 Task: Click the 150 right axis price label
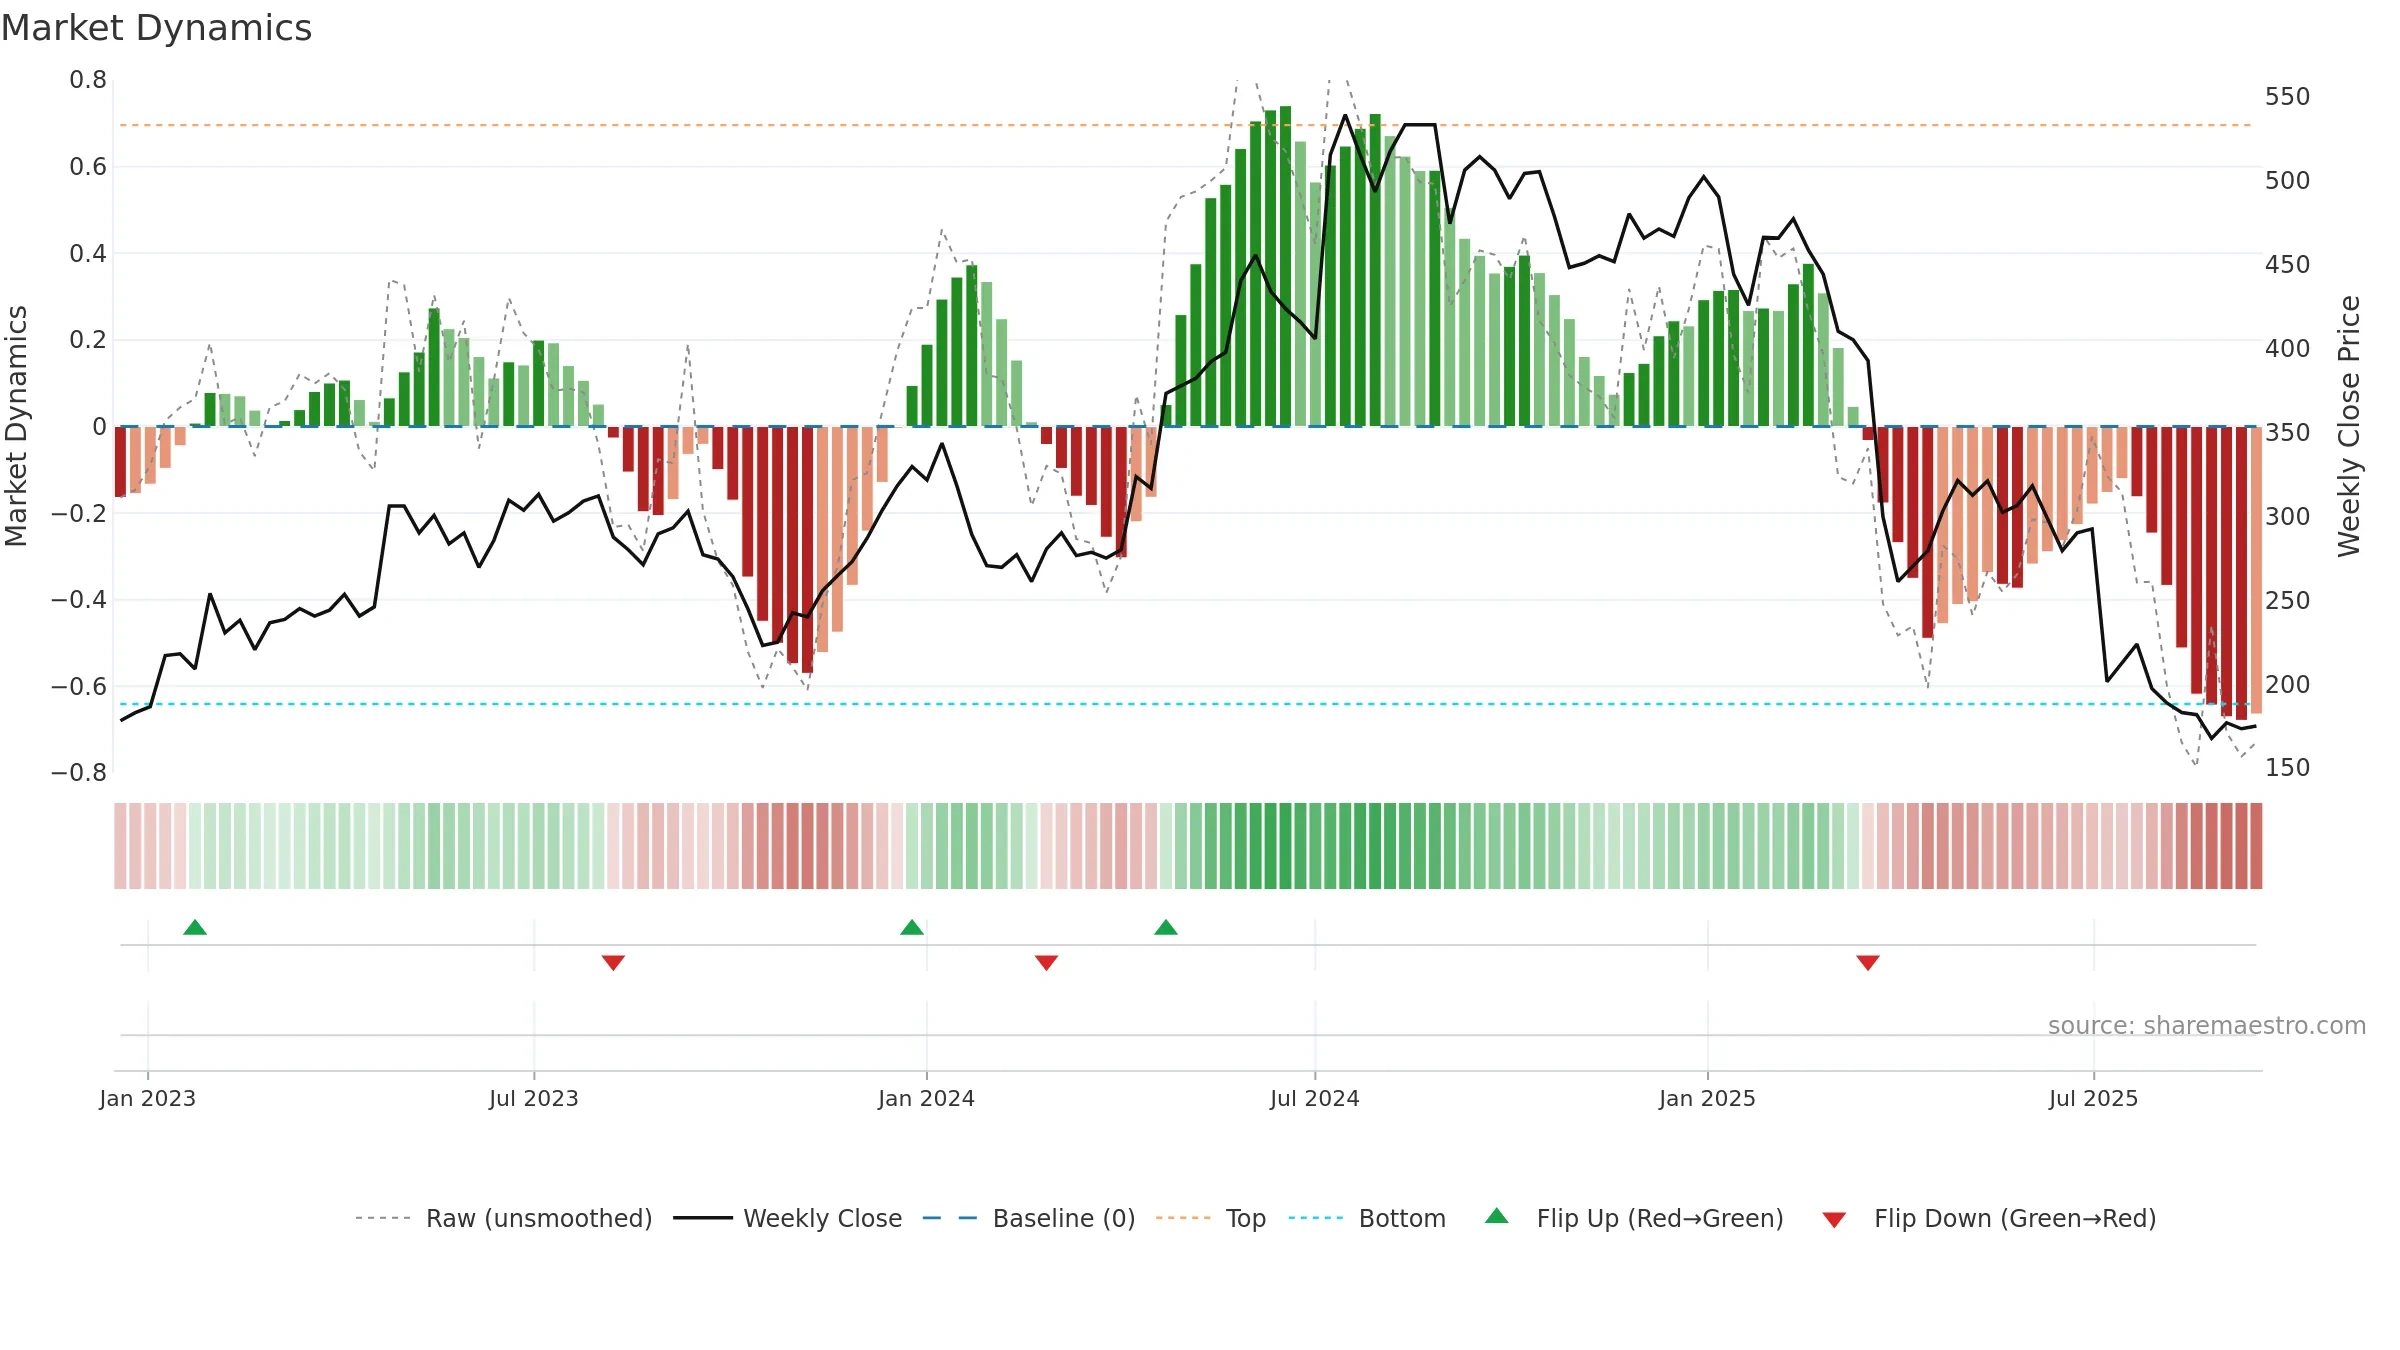[2288, 768]
